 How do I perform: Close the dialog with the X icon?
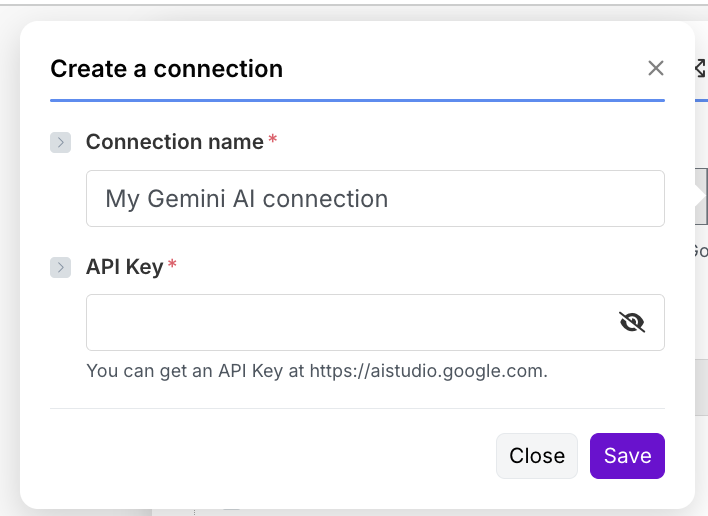coord(656,68)
